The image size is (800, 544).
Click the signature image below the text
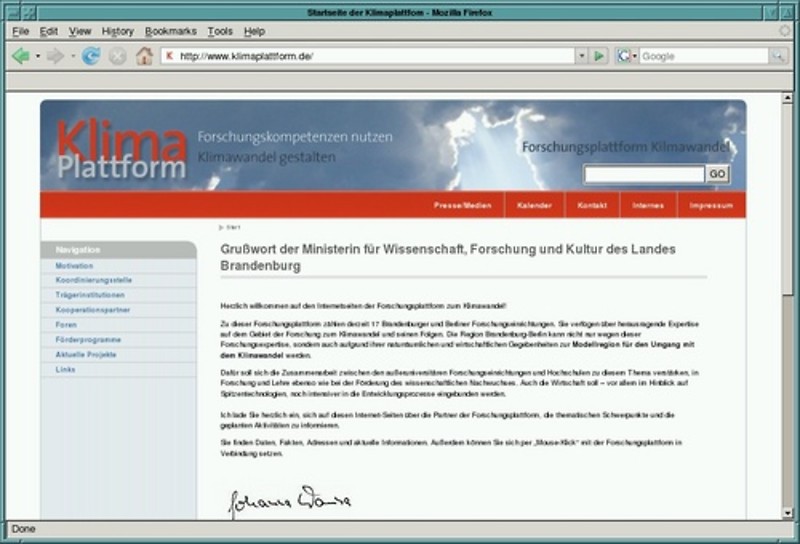tap(290, 501)
